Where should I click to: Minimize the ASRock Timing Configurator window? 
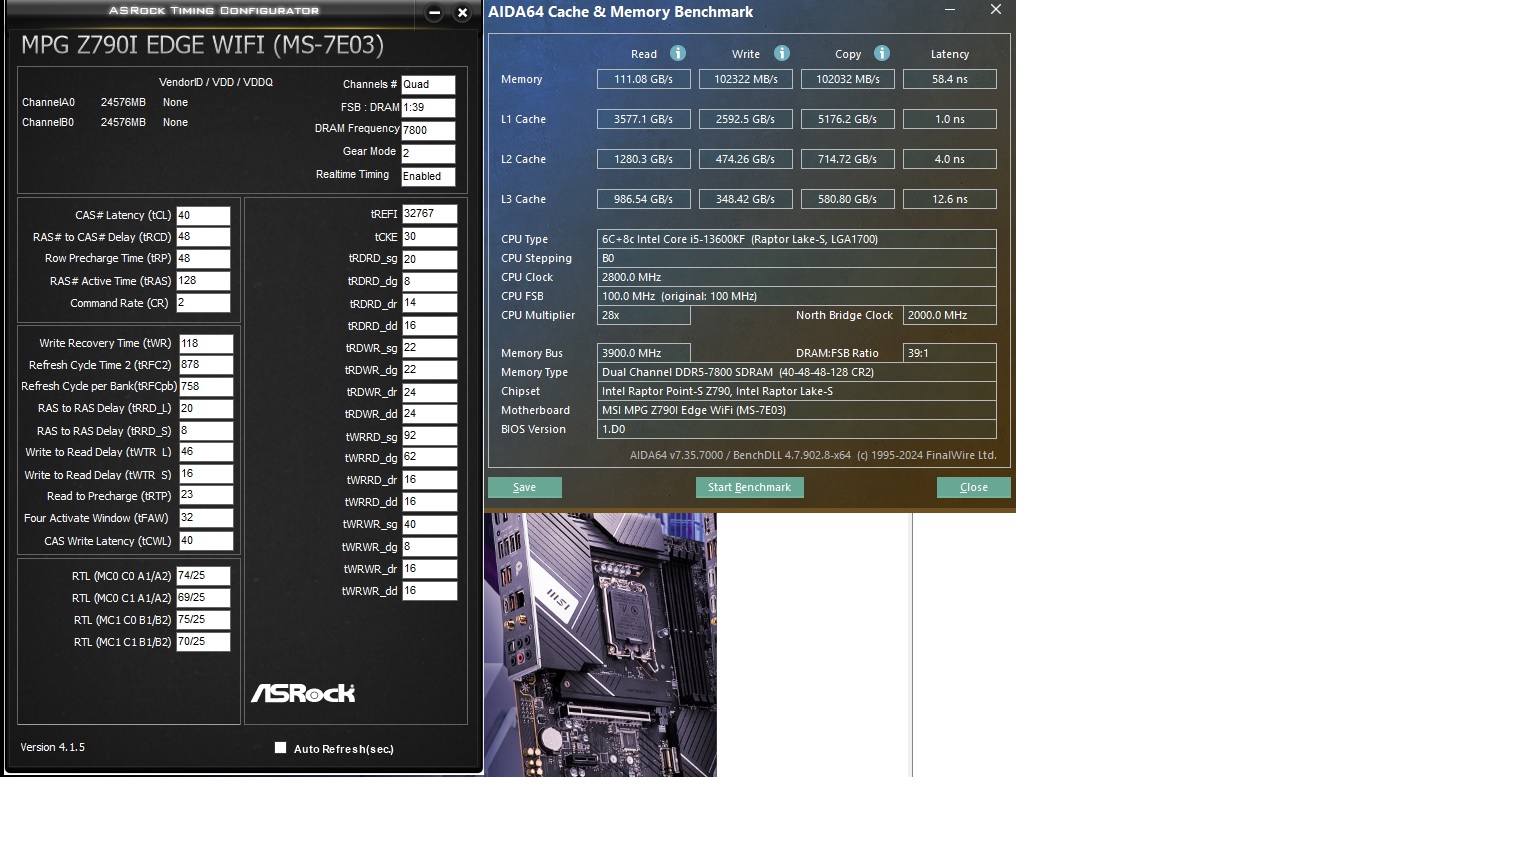[x=434, y=13]
